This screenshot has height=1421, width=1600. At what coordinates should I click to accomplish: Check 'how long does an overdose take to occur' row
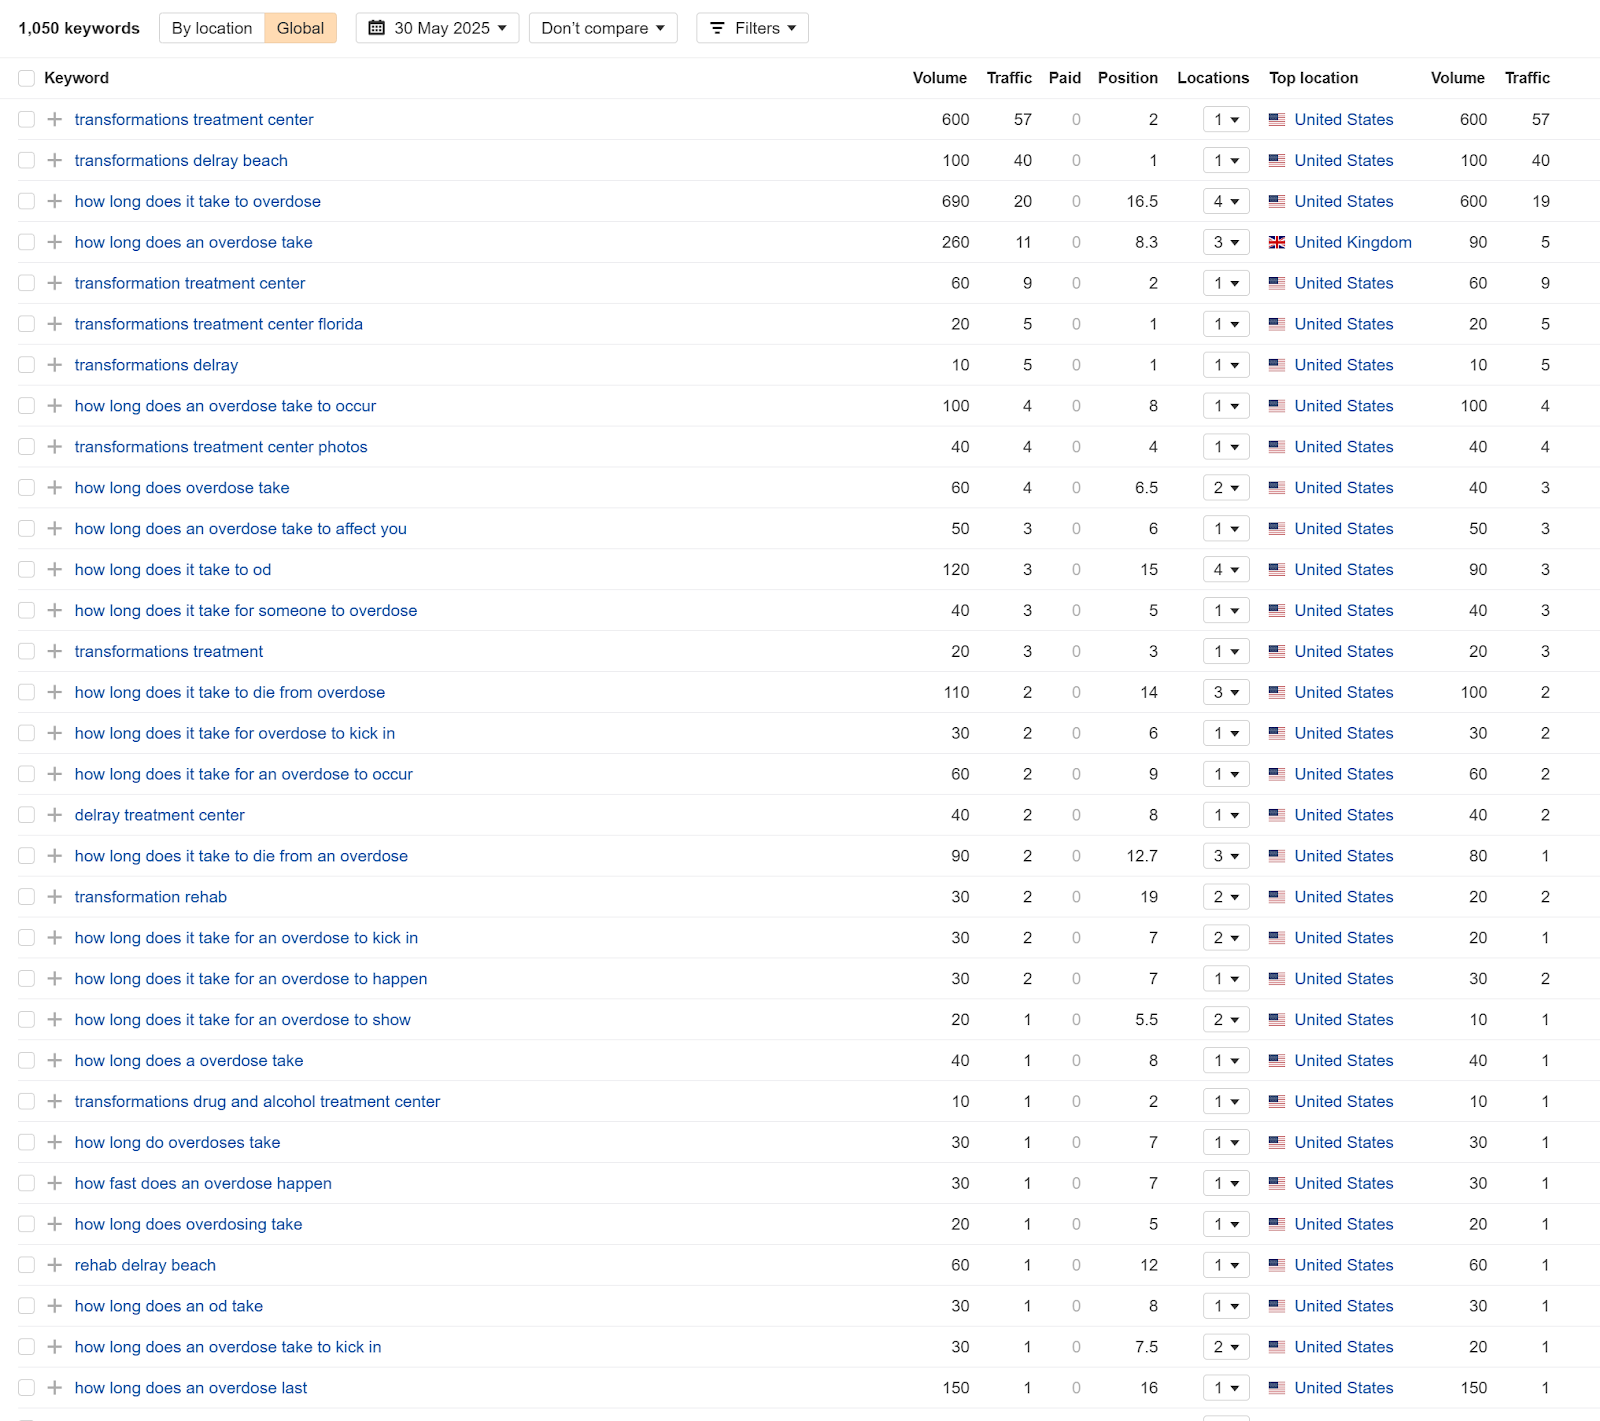[x=26, y=406]
